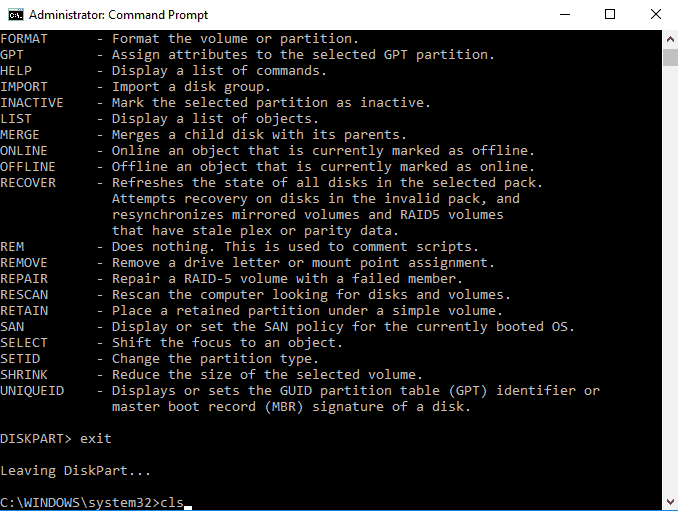The image size is (678, 511).
Task: Click the FORMAT command line
Action: (x=179, y=38)
